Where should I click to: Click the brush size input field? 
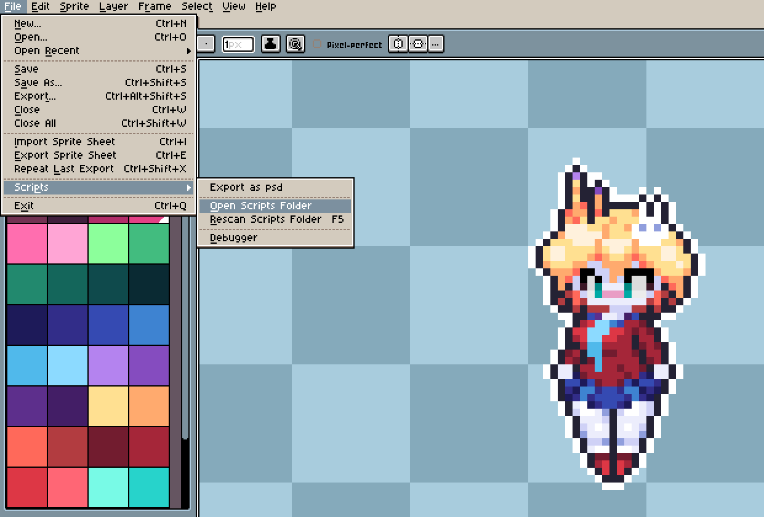pos(238,44)
